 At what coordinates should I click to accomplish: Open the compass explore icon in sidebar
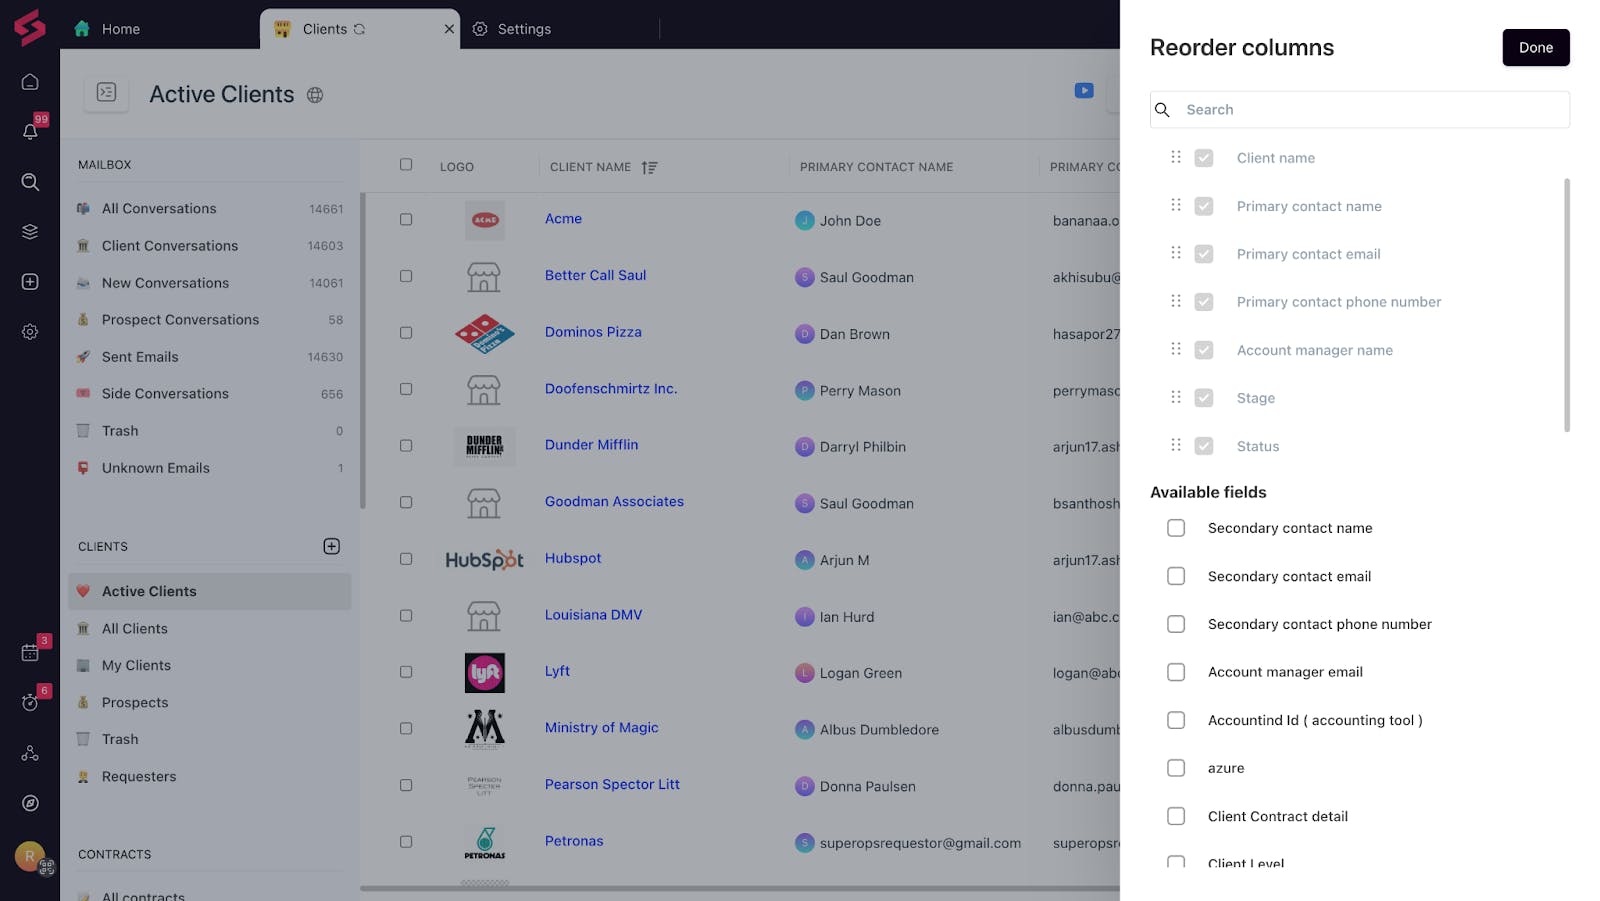(x=30, y=803)
